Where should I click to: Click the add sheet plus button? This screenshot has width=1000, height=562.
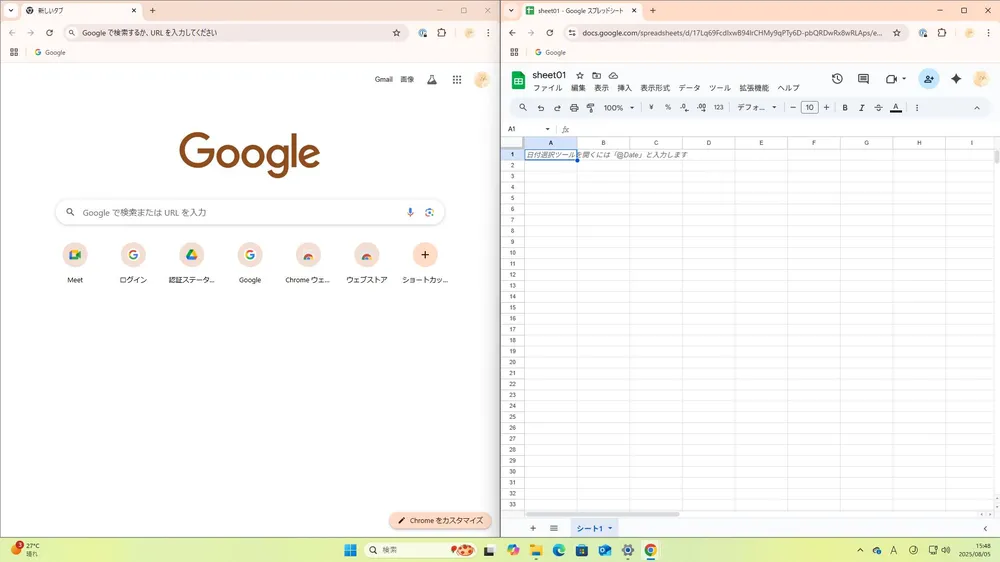point(533,528)
